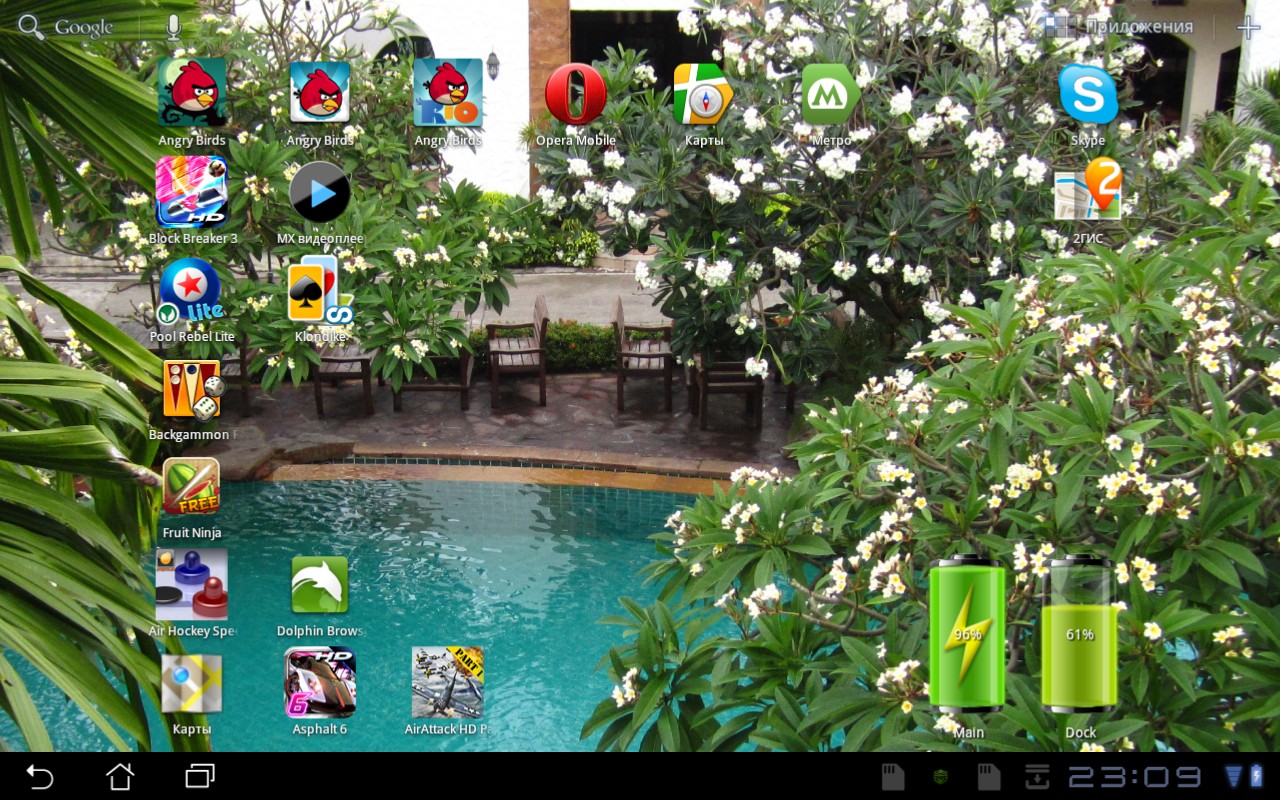The width and height of the screenshot is (1280, 800).
Task: Tap the green shield notification icon
Action: pyautogui.click(x=941, y=776)
